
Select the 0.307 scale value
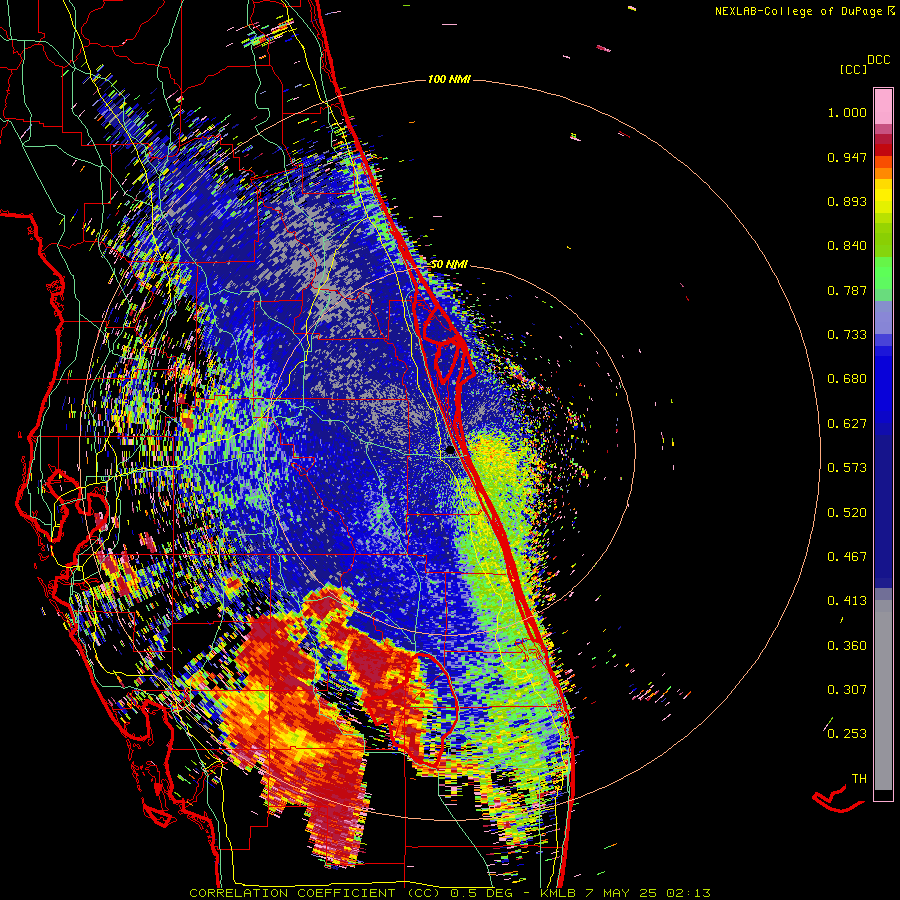point(847,690)
